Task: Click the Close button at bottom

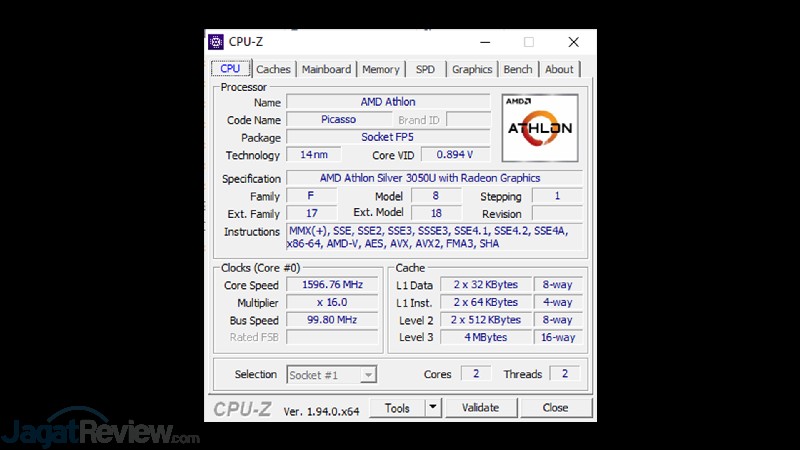Action: [555, 408]
